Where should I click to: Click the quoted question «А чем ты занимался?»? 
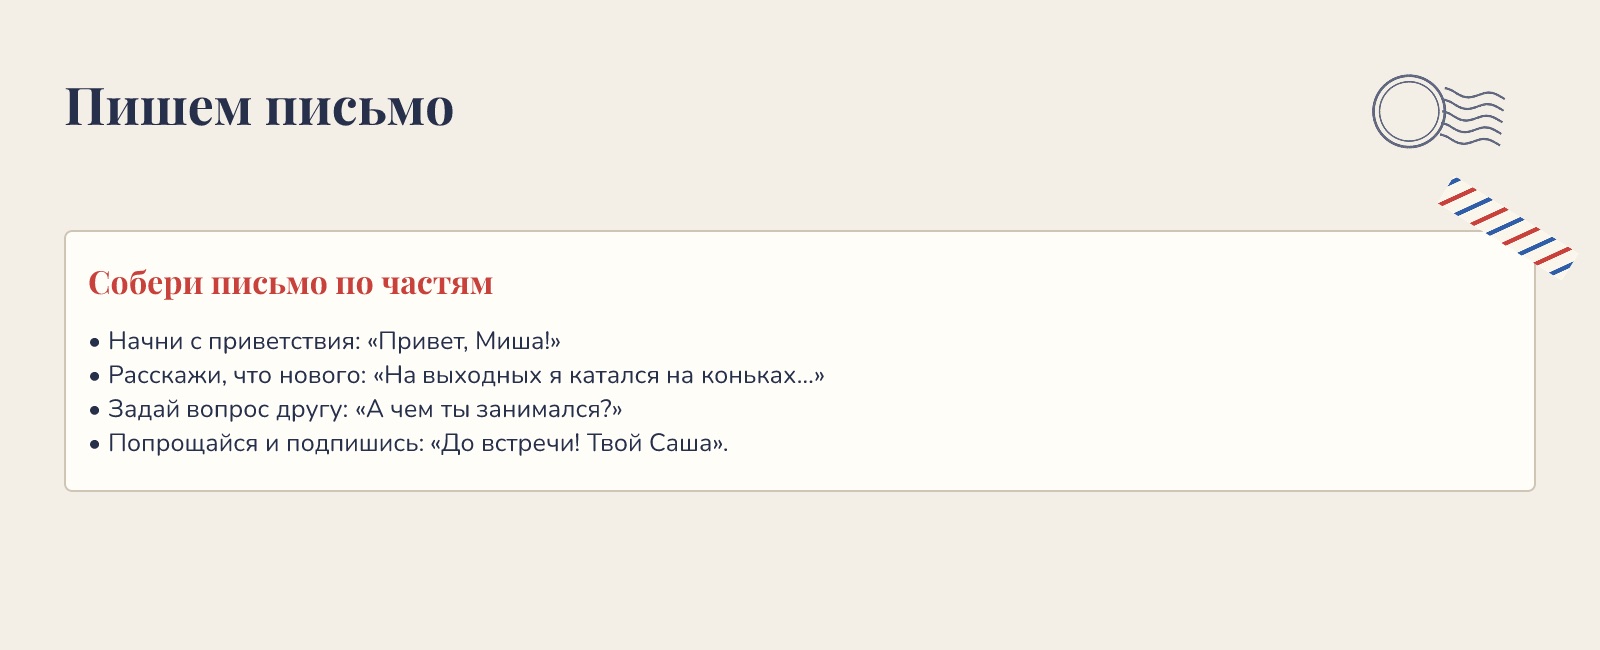pyautogui.click(x=489, y=409)
